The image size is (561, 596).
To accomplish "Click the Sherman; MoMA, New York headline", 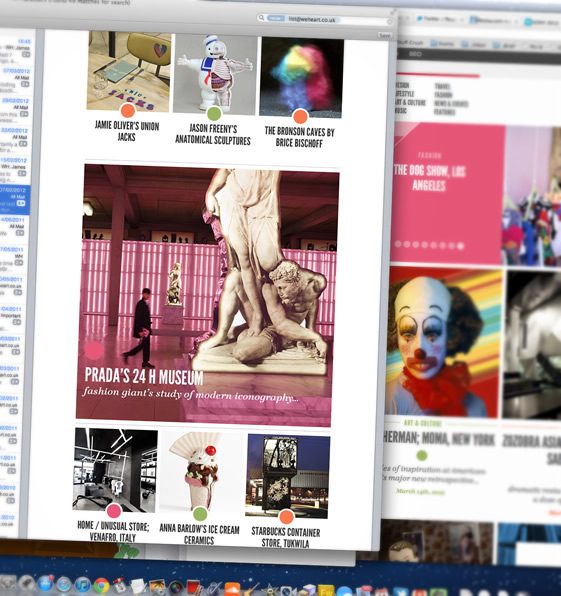I will 439,439.
